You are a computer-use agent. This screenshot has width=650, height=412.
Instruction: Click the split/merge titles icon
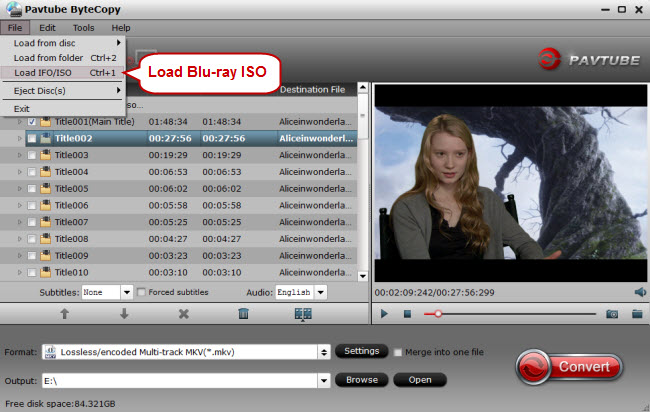point(303,314)
